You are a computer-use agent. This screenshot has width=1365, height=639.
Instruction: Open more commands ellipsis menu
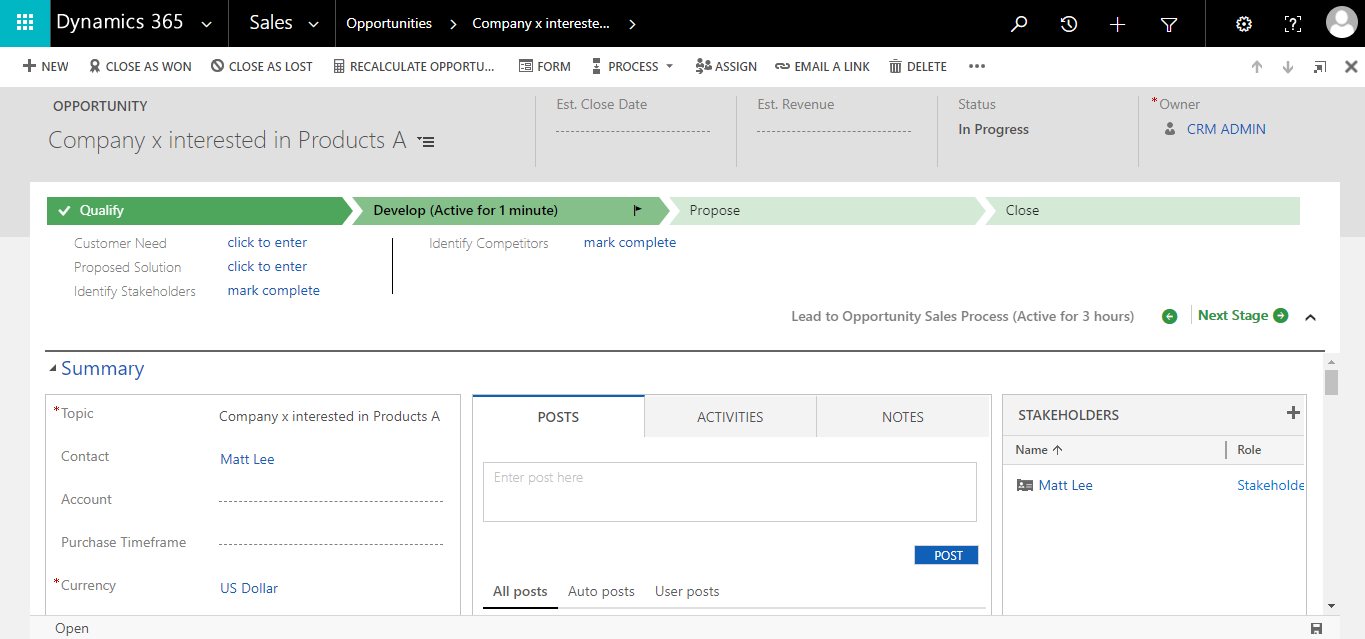977,67
